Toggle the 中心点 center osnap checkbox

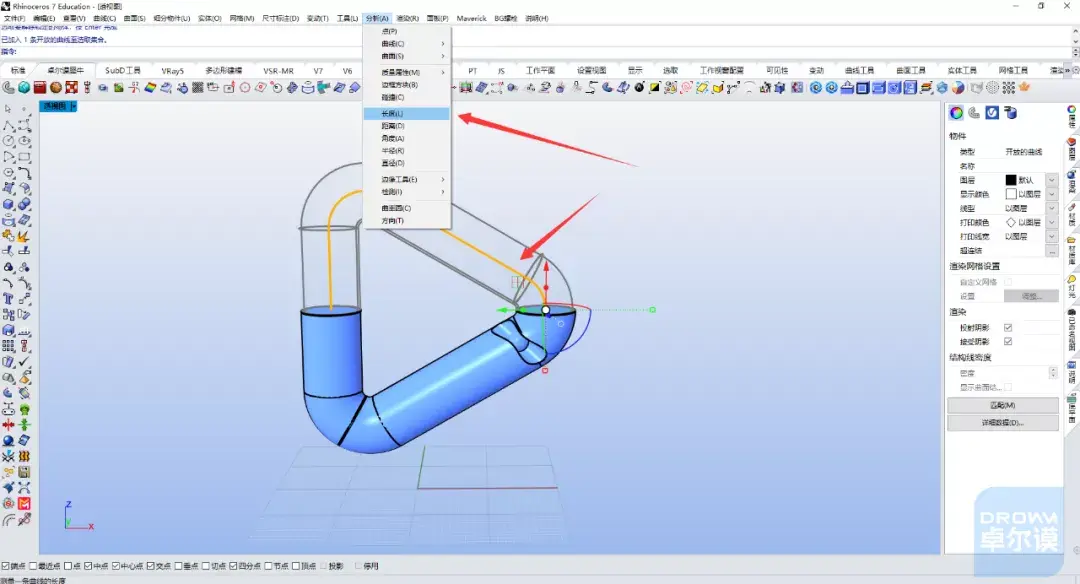pyautogui.click(x=116, y=566)
